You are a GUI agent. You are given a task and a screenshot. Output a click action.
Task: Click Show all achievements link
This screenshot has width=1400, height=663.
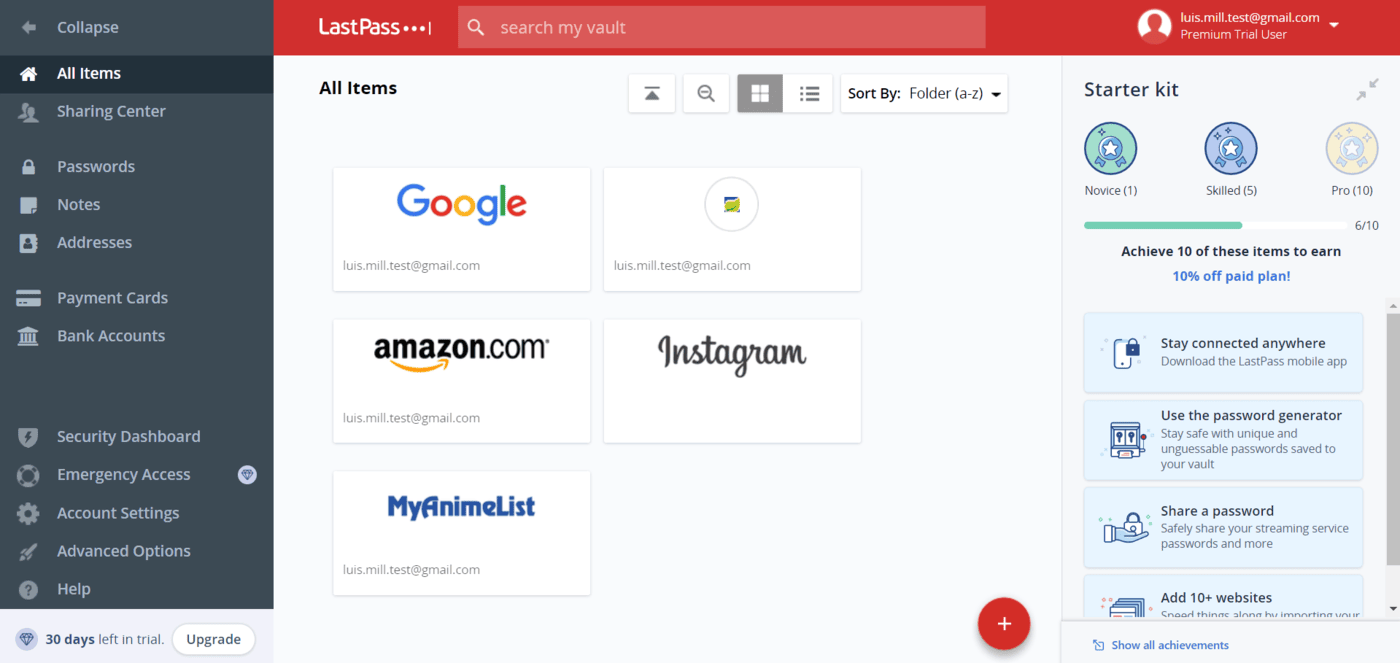click(x=1170, y=645)
